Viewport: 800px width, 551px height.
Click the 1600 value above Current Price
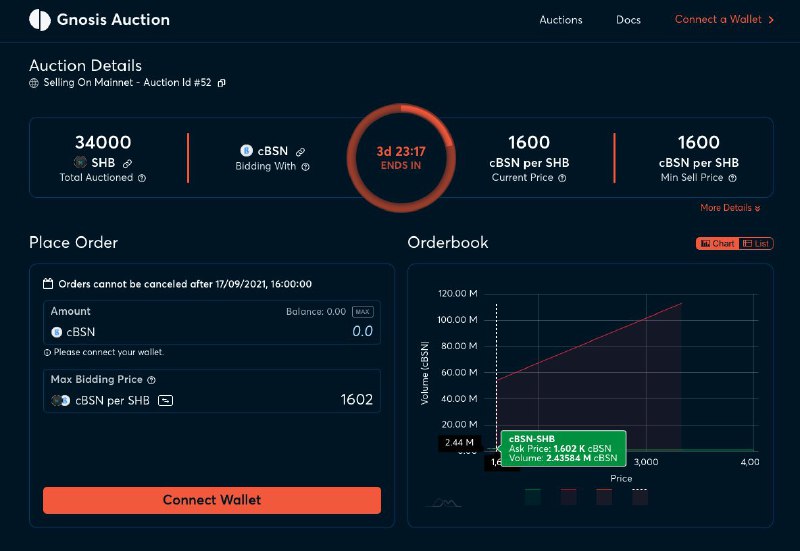pos(529,142)
